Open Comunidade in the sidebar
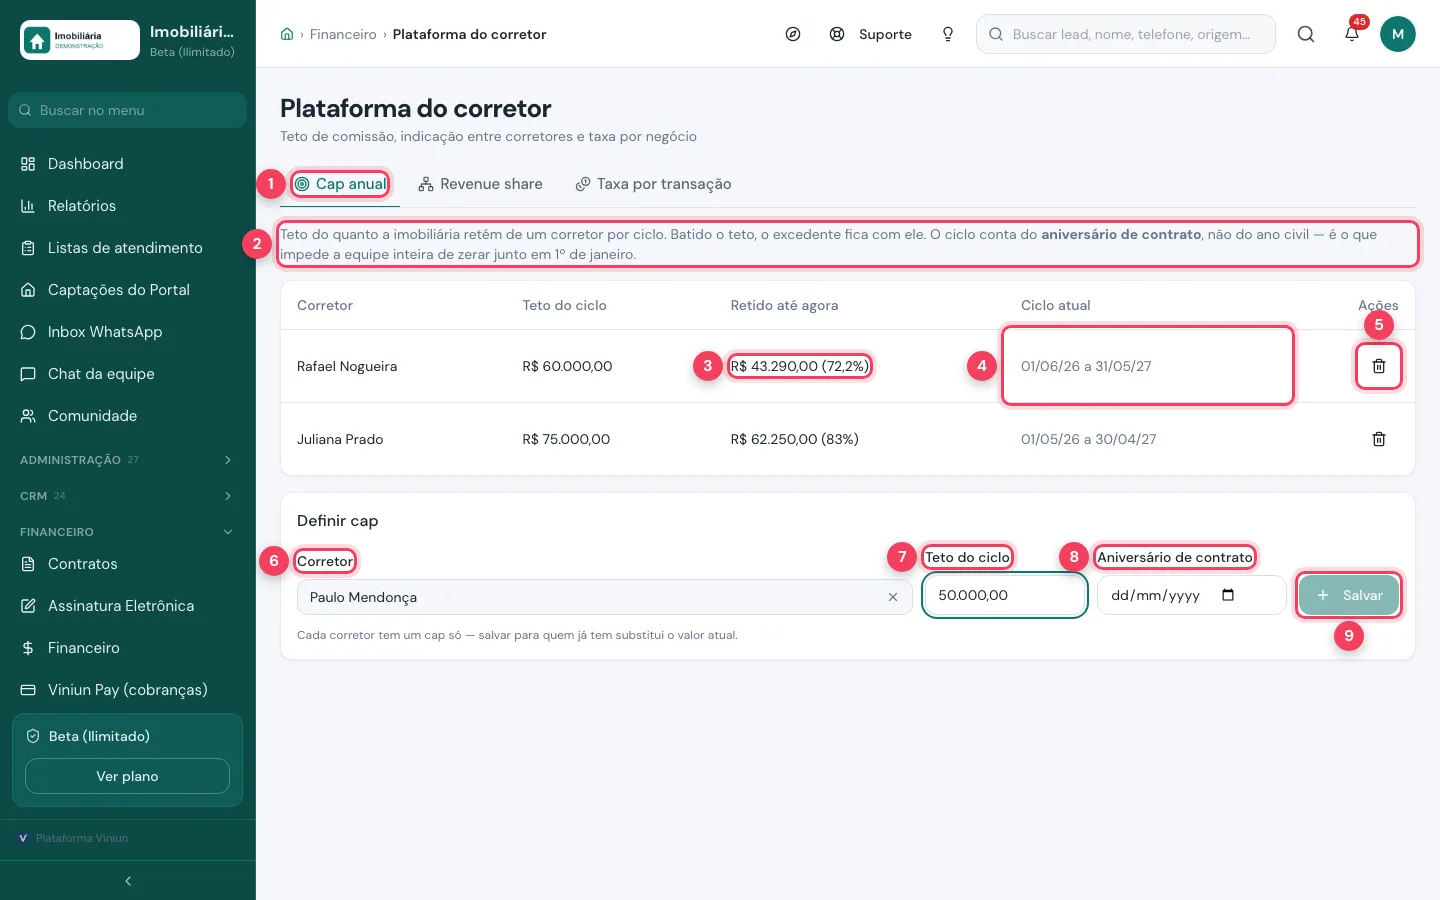1440x900 pixels. (x=128, y=416)
